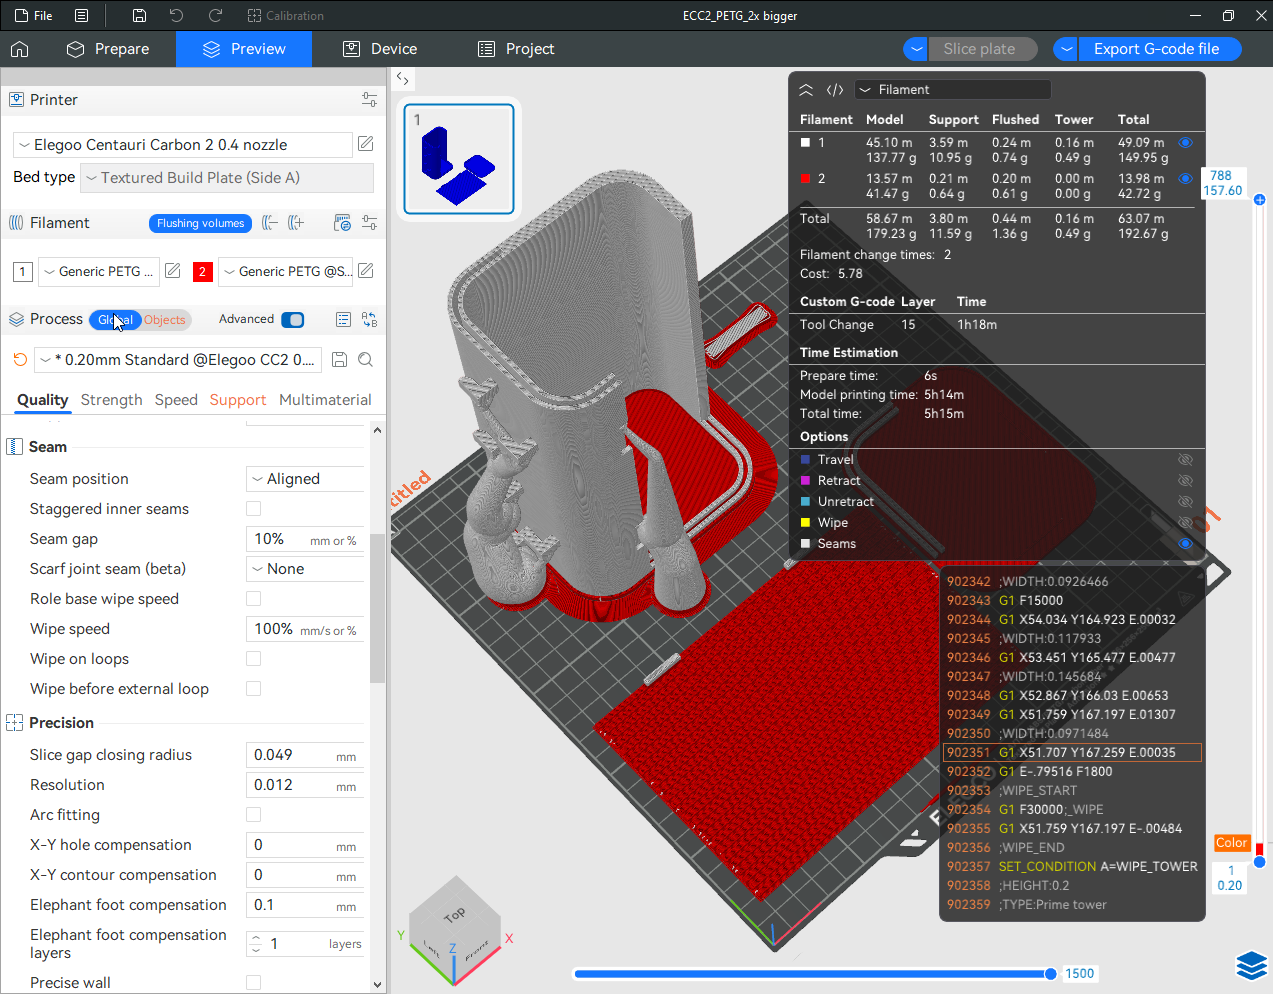Screen dimensions: 1273x994
Task: Enable Role base wipe speed checkbox
Action: coord(254,599)
